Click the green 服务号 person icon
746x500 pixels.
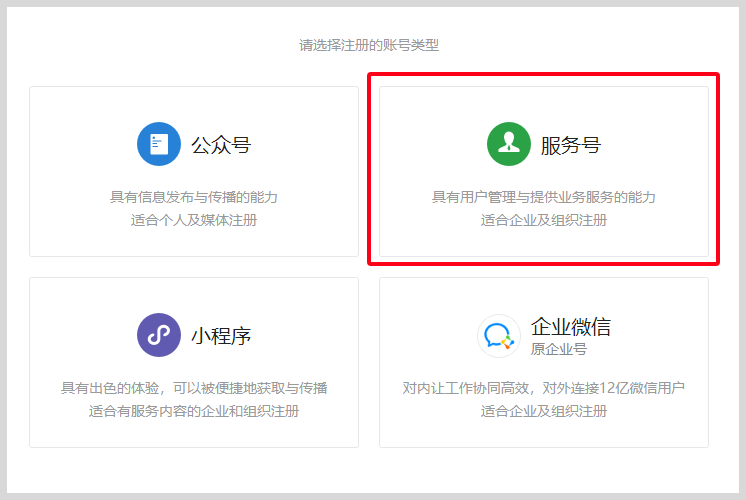click(x=509, y=144)
